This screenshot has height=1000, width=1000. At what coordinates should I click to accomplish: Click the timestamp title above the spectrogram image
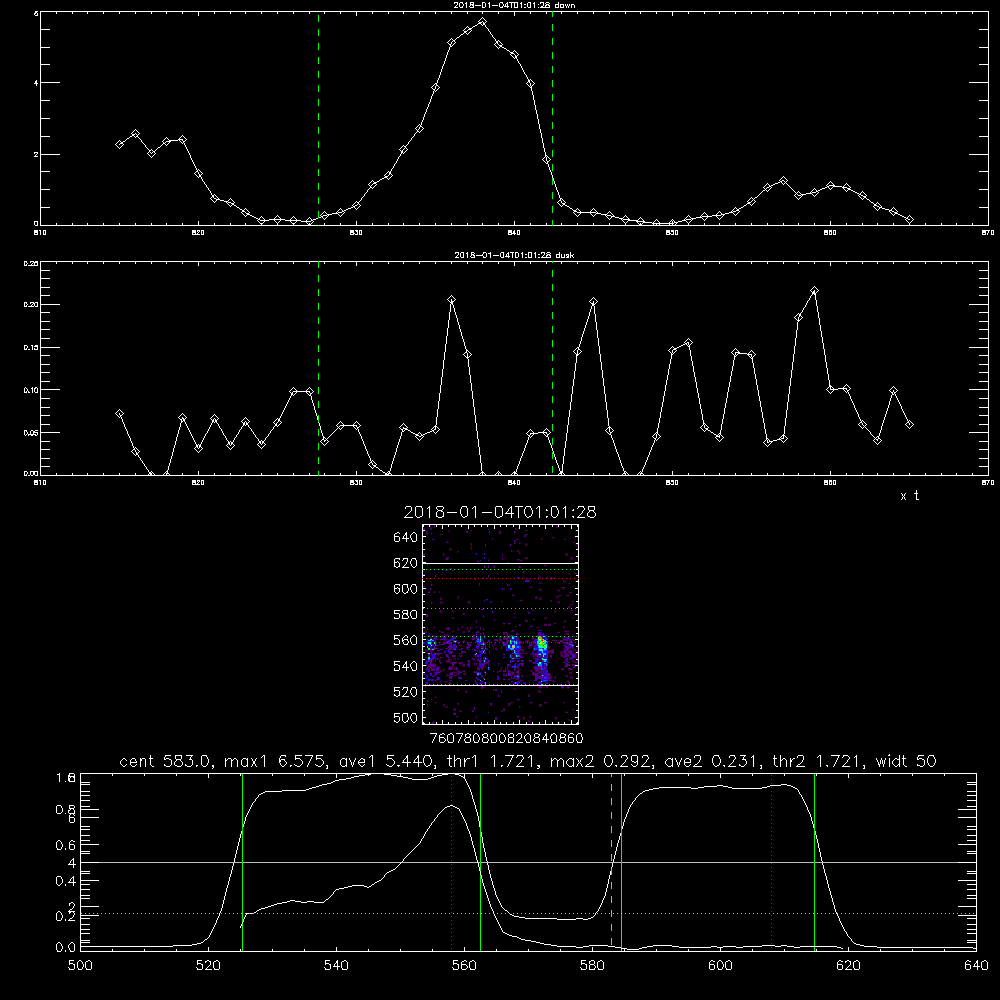pyautogui.click(x=500, y=512)
